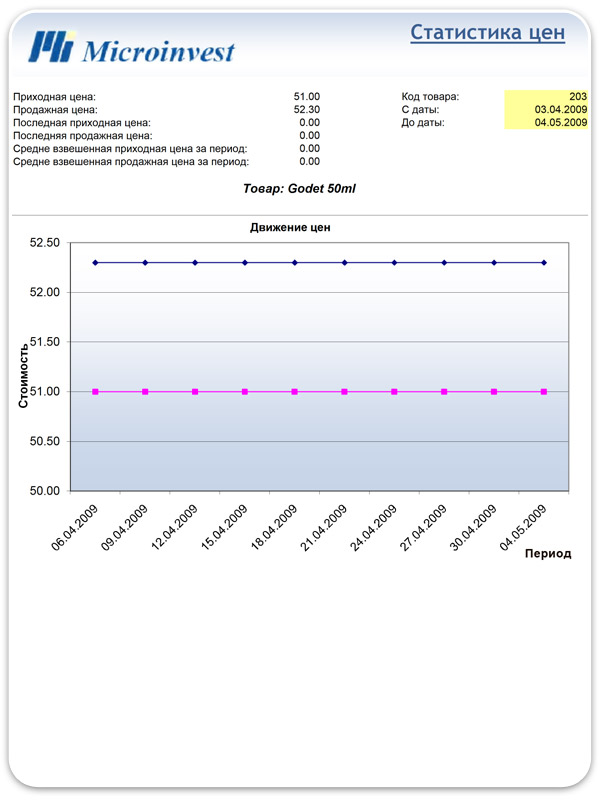Click the Период horizontal axis title
Viewport: 600px width, 800px height.
pyautogui.click(x=548, y=553)
